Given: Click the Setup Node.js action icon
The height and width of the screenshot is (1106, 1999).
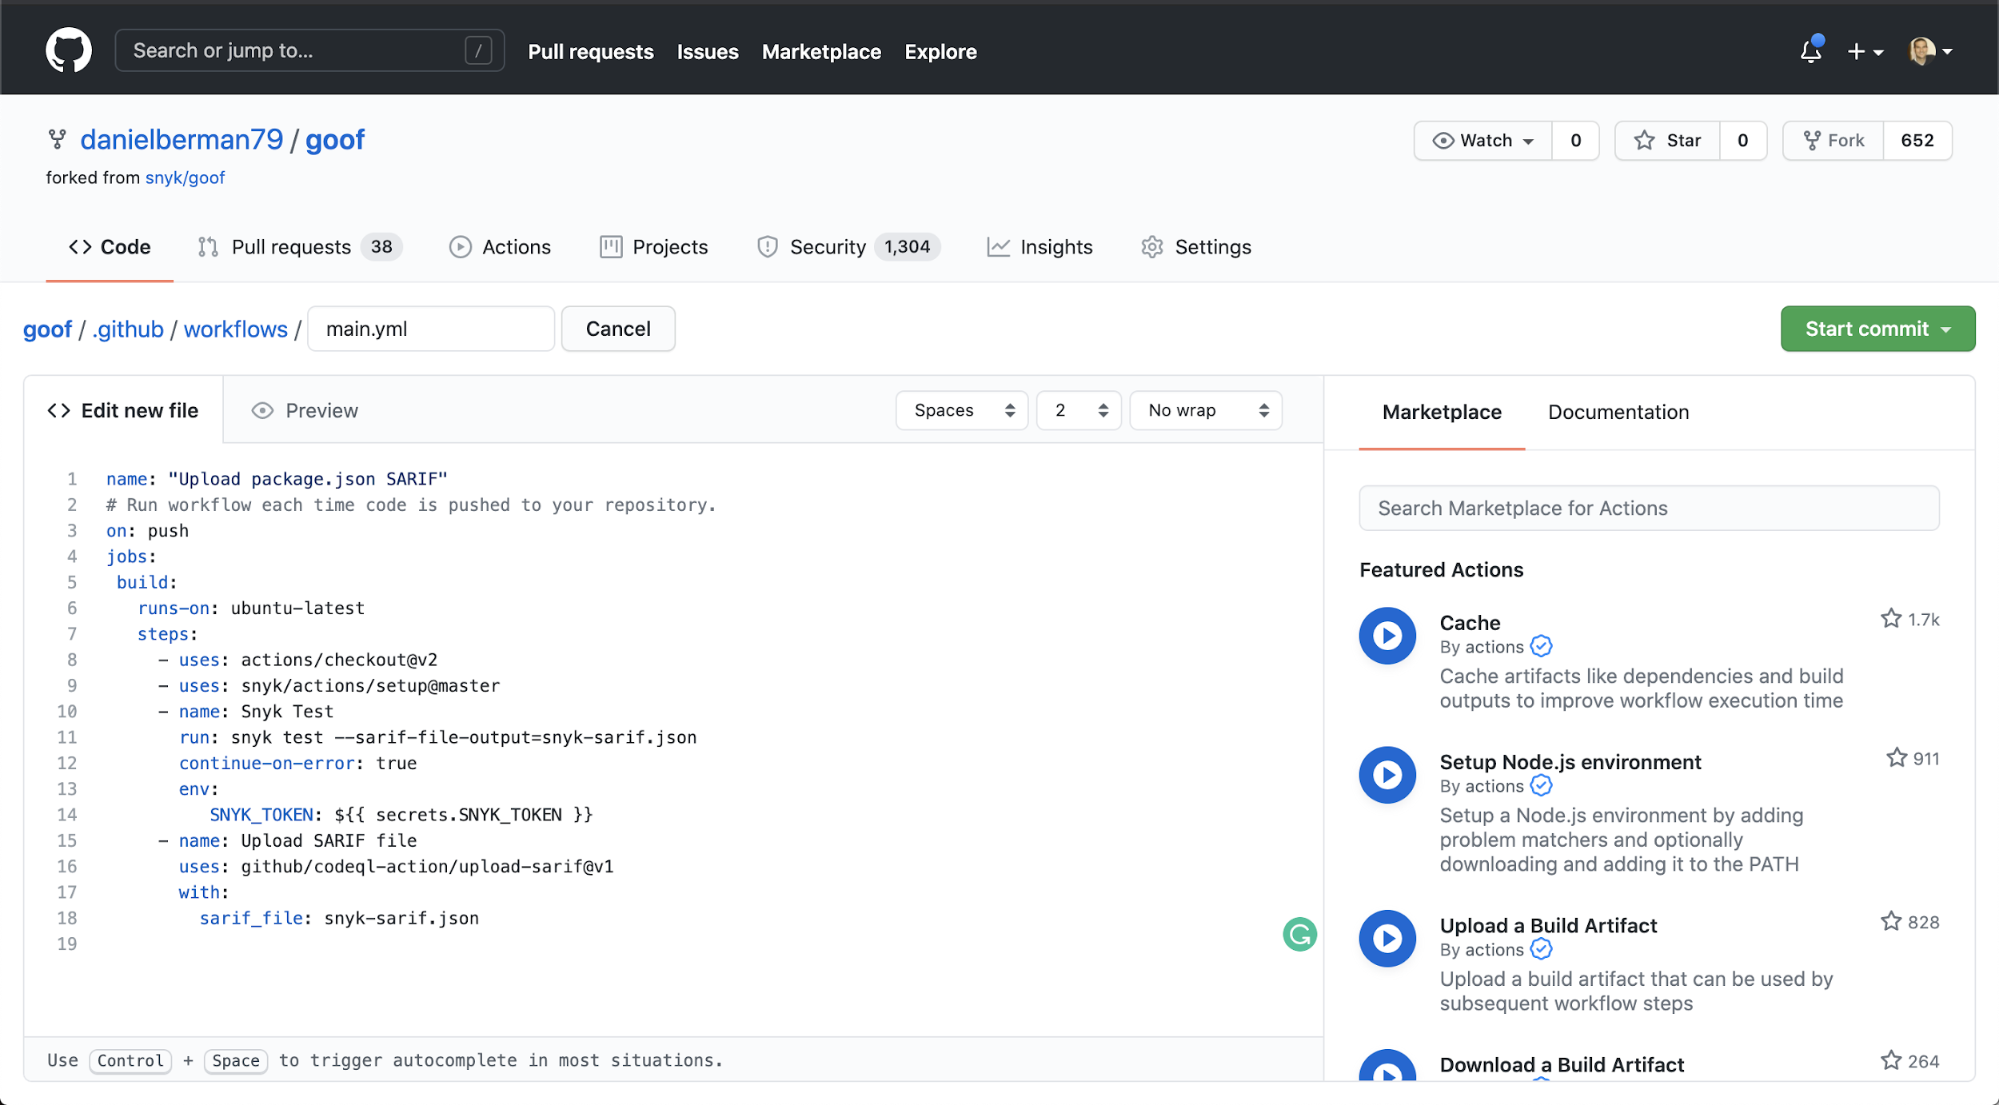Looking at the screenshot, I should [1387, 774].
